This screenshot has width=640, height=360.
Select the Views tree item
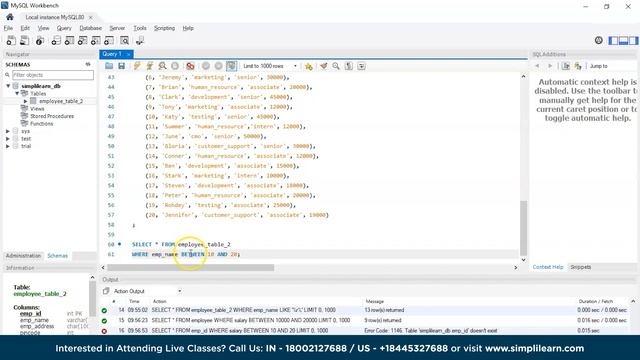[x=37, y=109]
